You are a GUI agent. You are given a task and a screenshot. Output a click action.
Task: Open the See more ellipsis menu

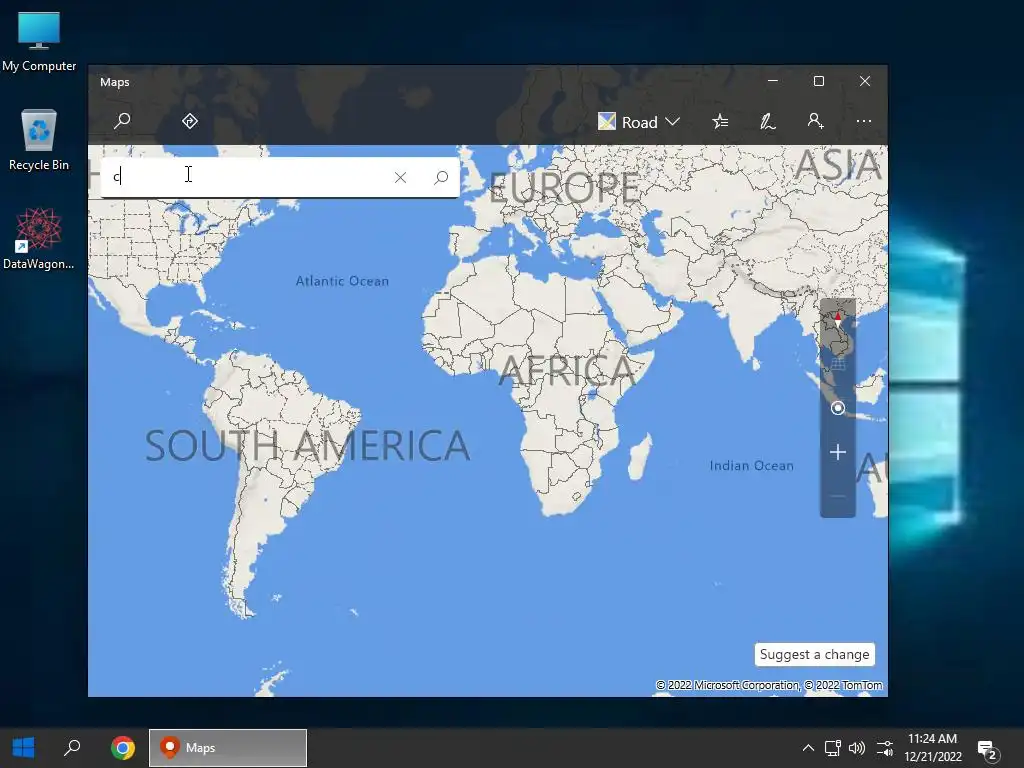click(863, 121)
